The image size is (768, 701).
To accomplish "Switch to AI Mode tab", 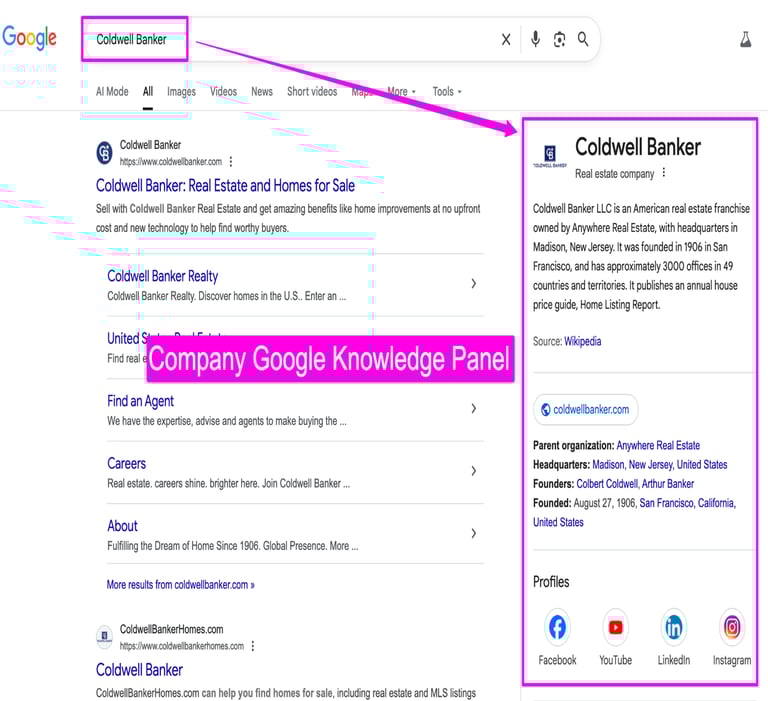I will (112, 92).
